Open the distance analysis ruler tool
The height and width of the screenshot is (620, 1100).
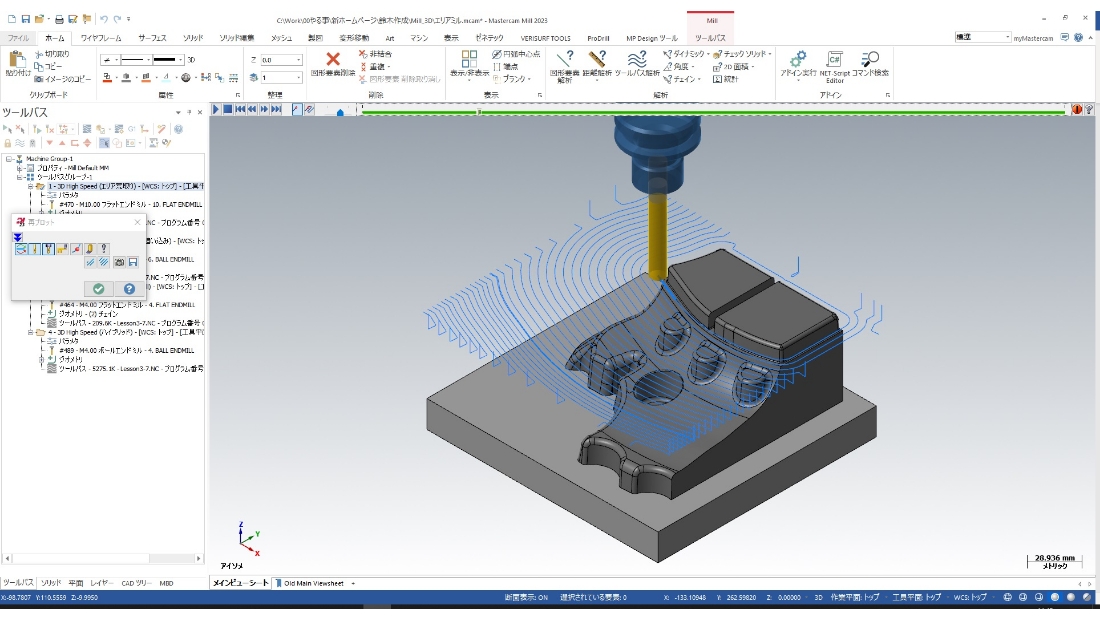tap(597, 67)
